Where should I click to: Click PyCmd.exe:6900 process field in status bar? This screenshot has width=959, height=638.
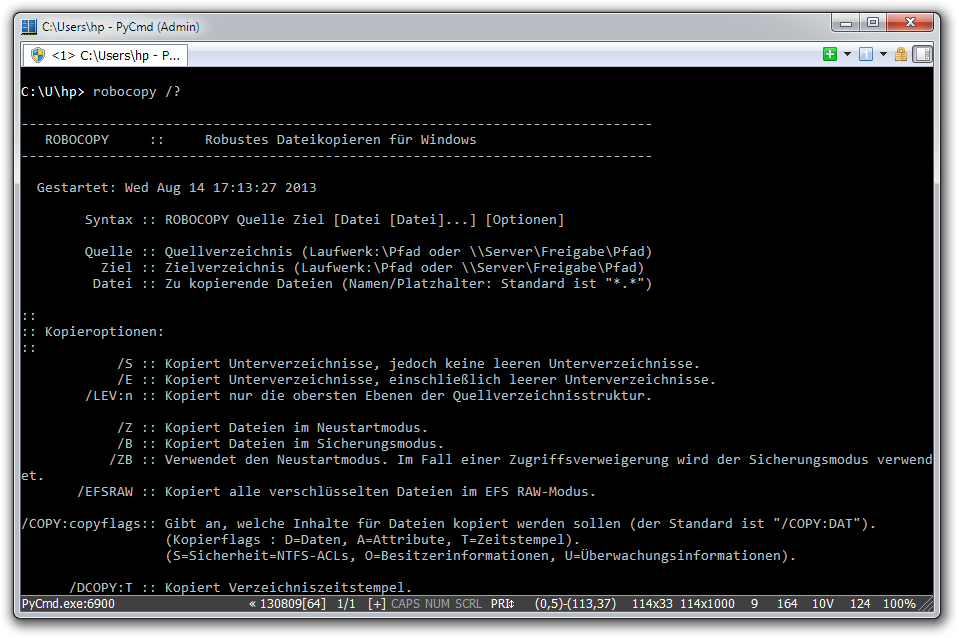[68, 604]
